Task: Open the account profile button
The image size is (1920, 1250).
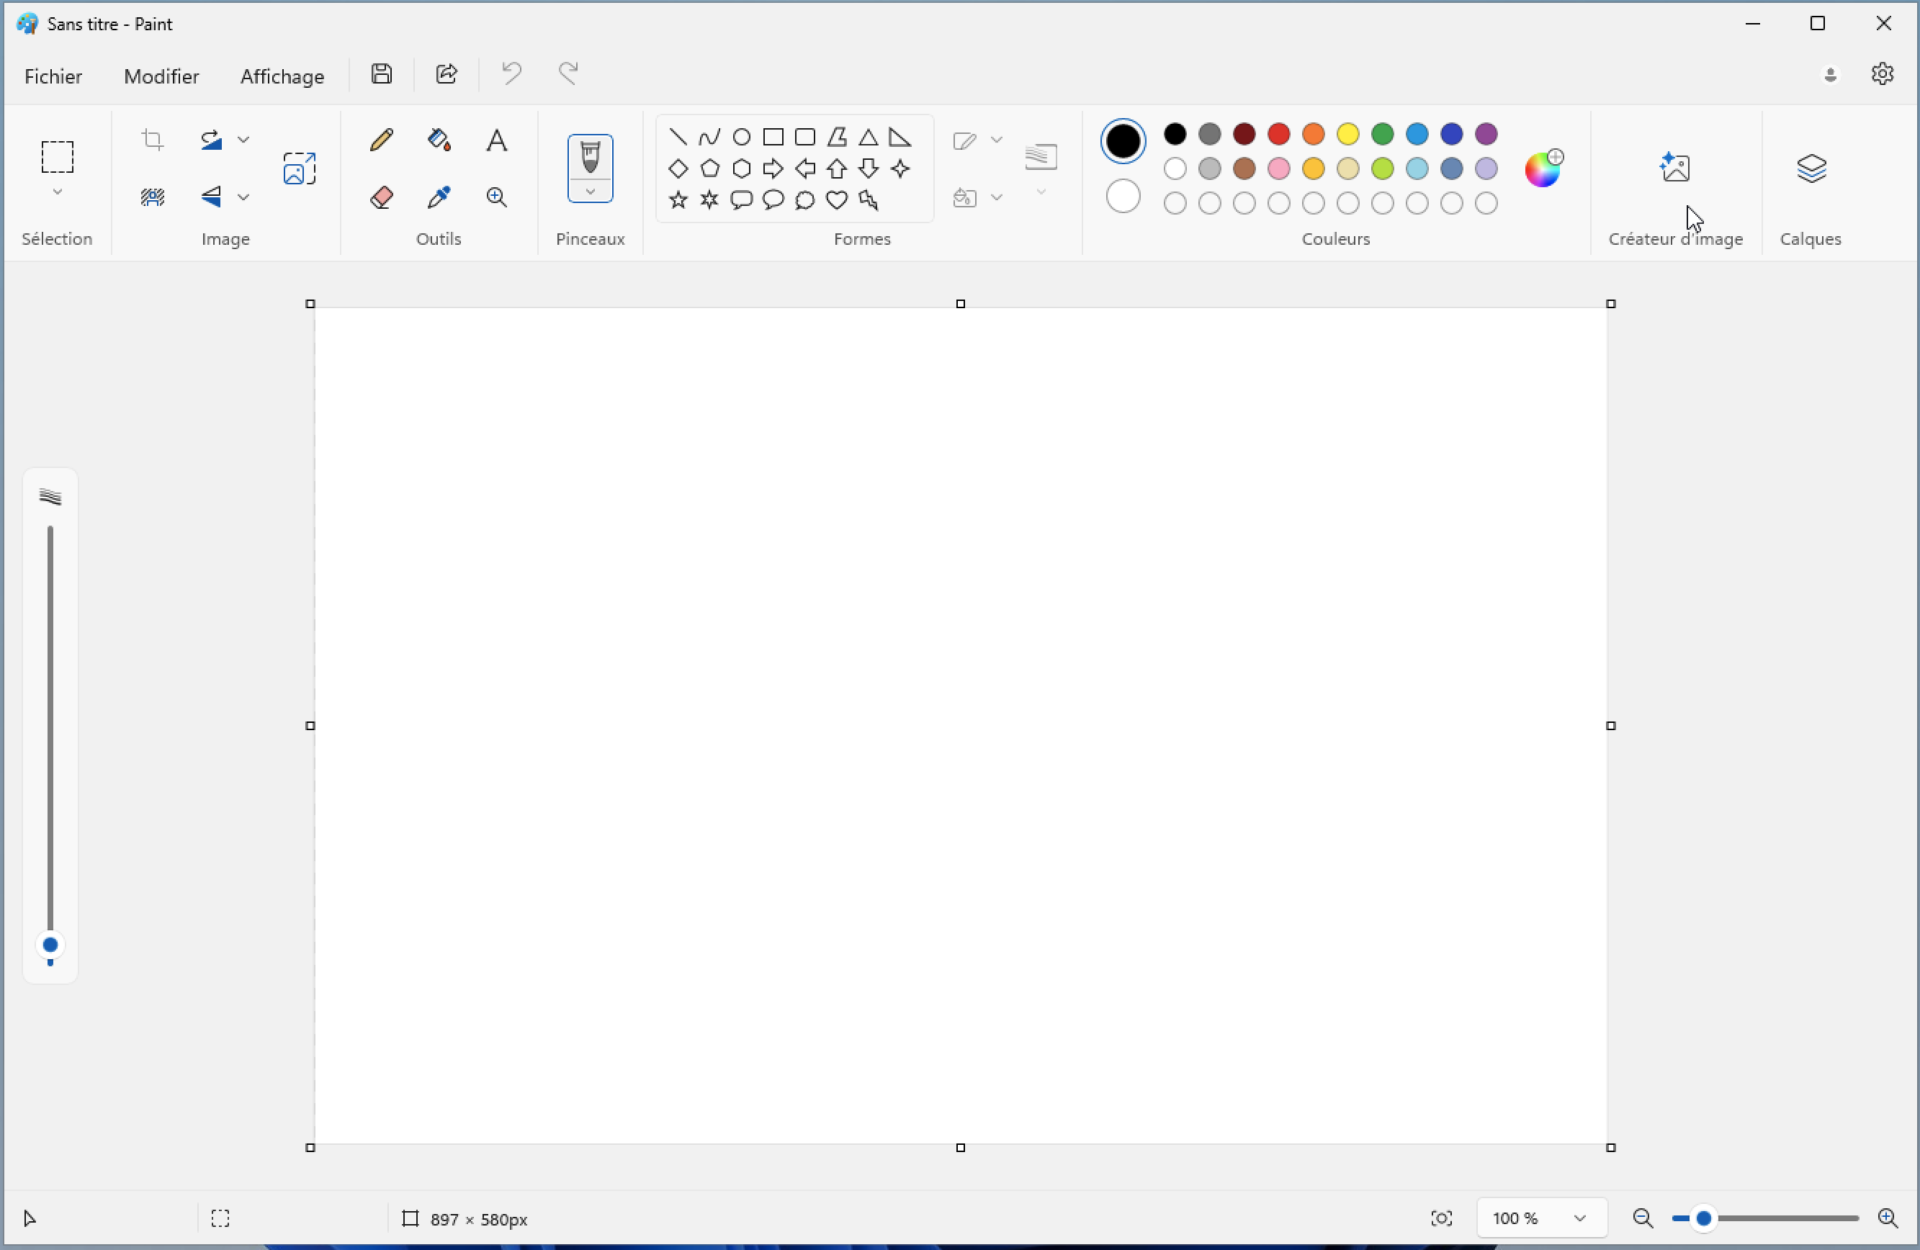Action: click(1830, 74)
